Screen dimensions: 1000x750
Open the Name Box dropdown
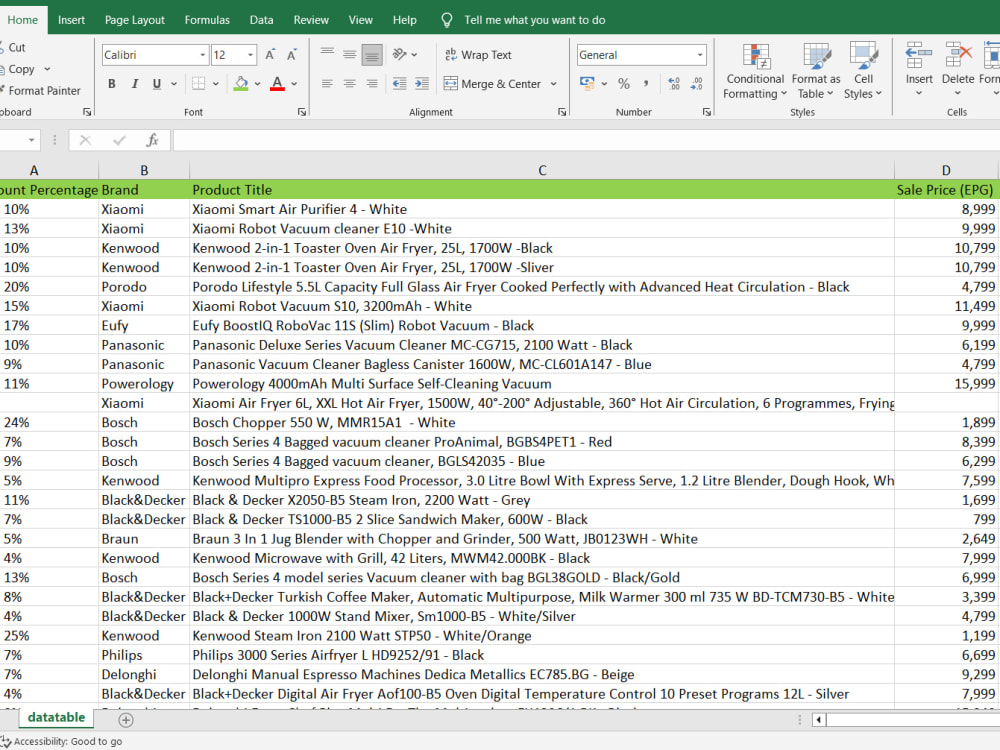point(31,140)
